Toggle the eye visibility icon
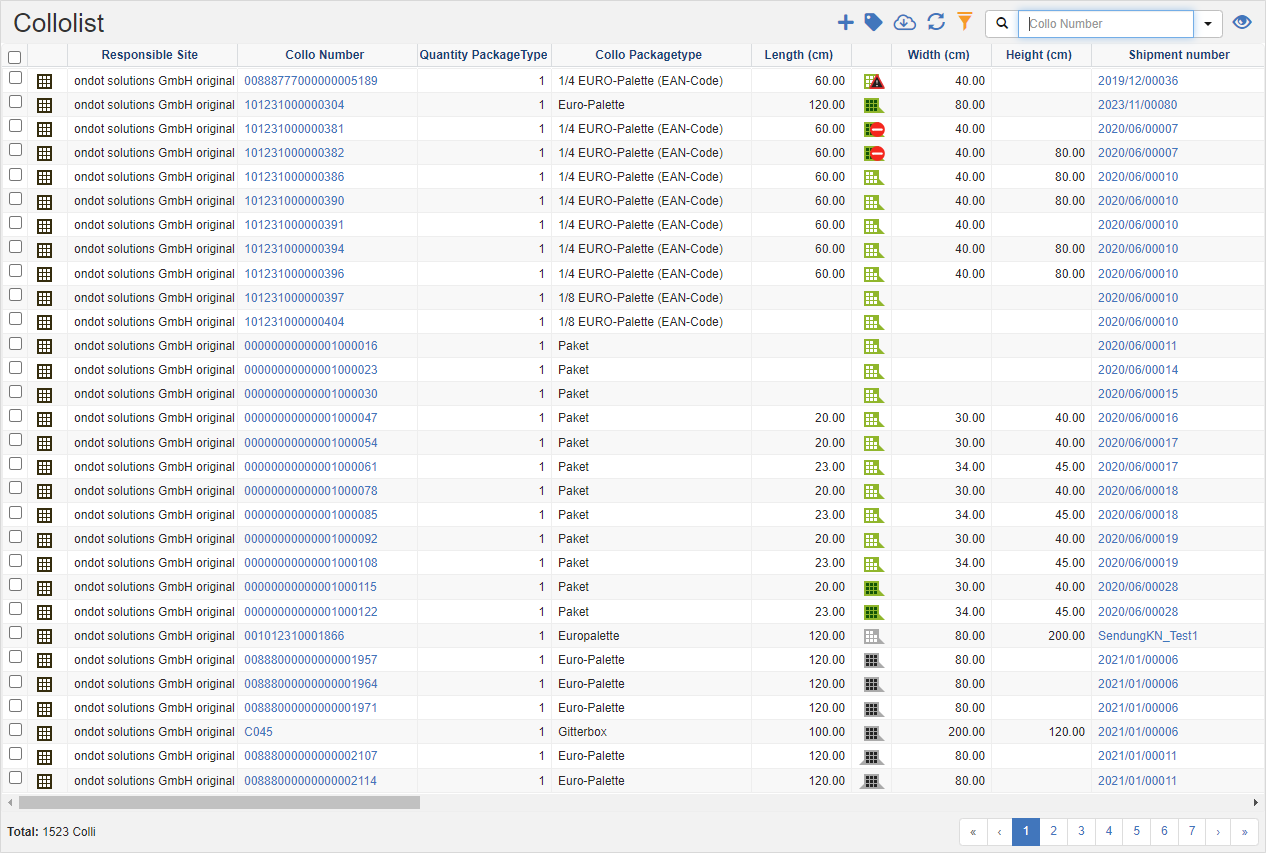This screenshot has width=1266, height=853. pos(1242,23)
